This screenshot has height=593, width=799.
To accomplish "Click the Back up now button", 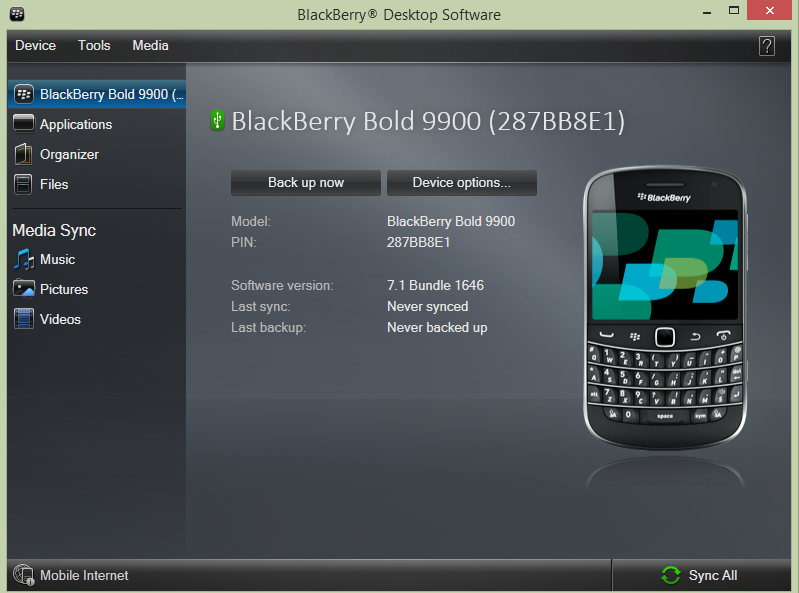I will tap(306, 182).
